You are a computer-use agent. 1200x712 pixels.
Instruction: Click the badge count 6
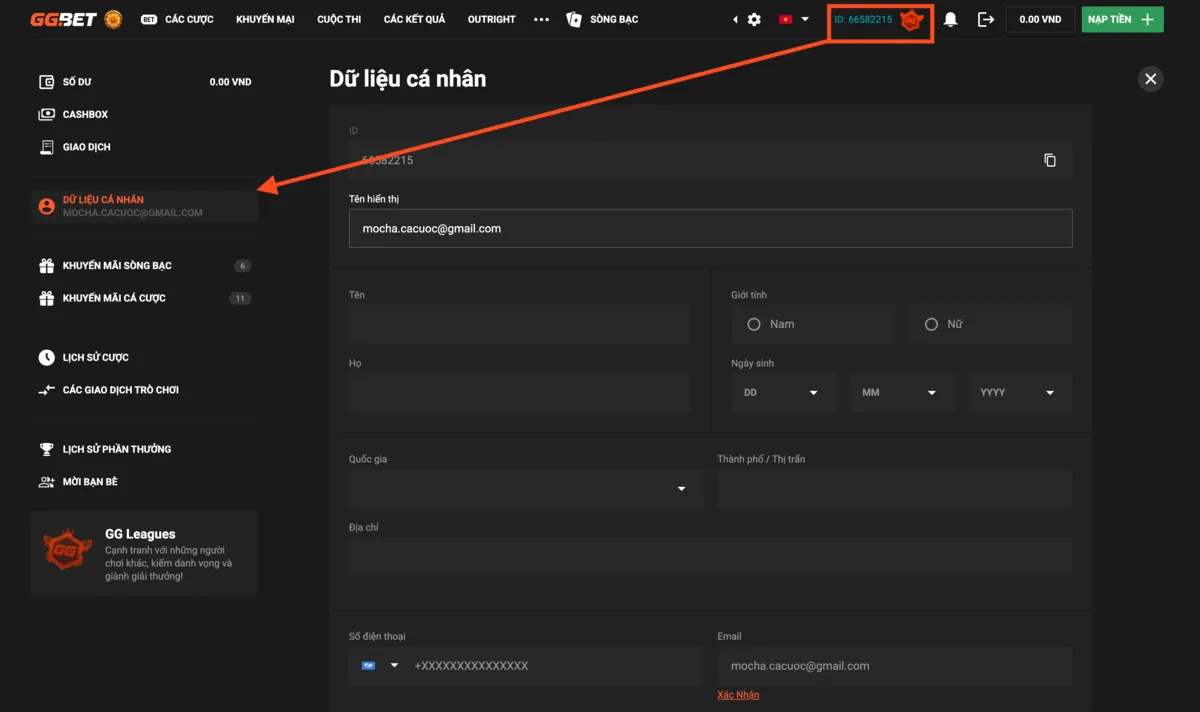242,266
